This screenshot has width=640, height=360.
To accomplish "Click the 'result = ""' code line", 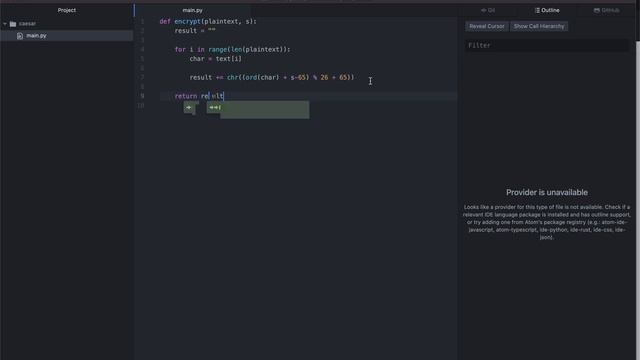I will click(195, 31).
